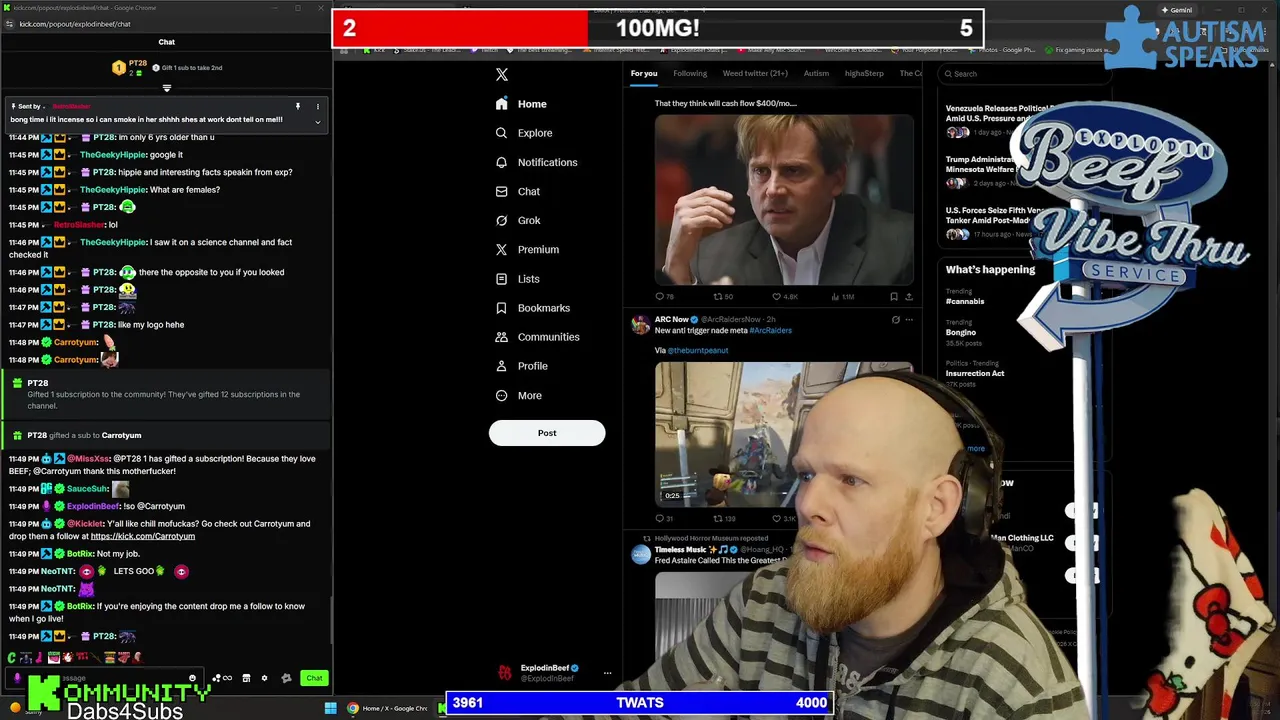Bookmark the first visible post

click(894, 296)
